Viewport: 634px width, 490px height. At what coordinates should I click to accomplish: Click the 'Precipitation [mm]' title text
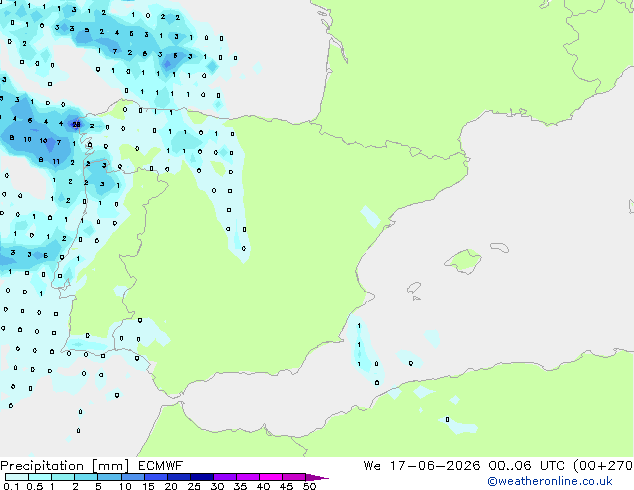[65, 466]
